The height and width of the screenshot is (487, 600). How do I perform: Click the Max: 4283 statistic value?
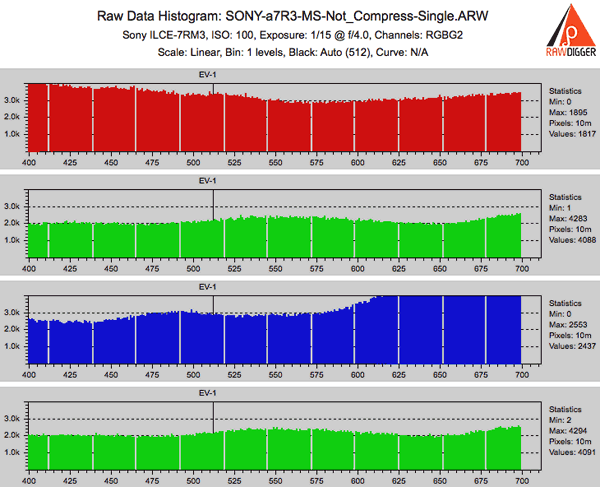coord(563,218)
